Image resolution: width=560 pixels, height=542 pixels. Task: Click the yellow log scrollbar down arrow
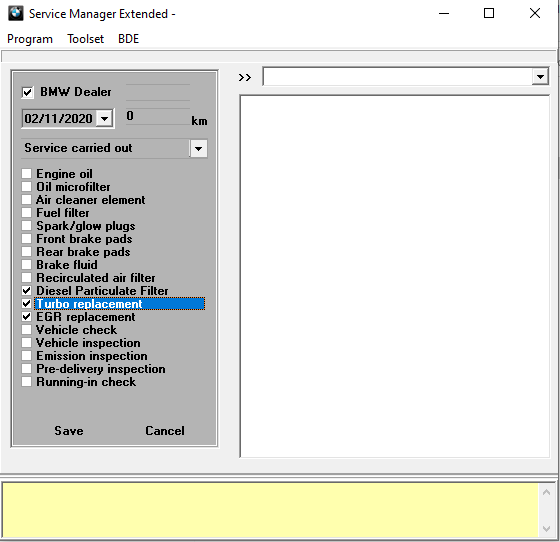[546, 528]
